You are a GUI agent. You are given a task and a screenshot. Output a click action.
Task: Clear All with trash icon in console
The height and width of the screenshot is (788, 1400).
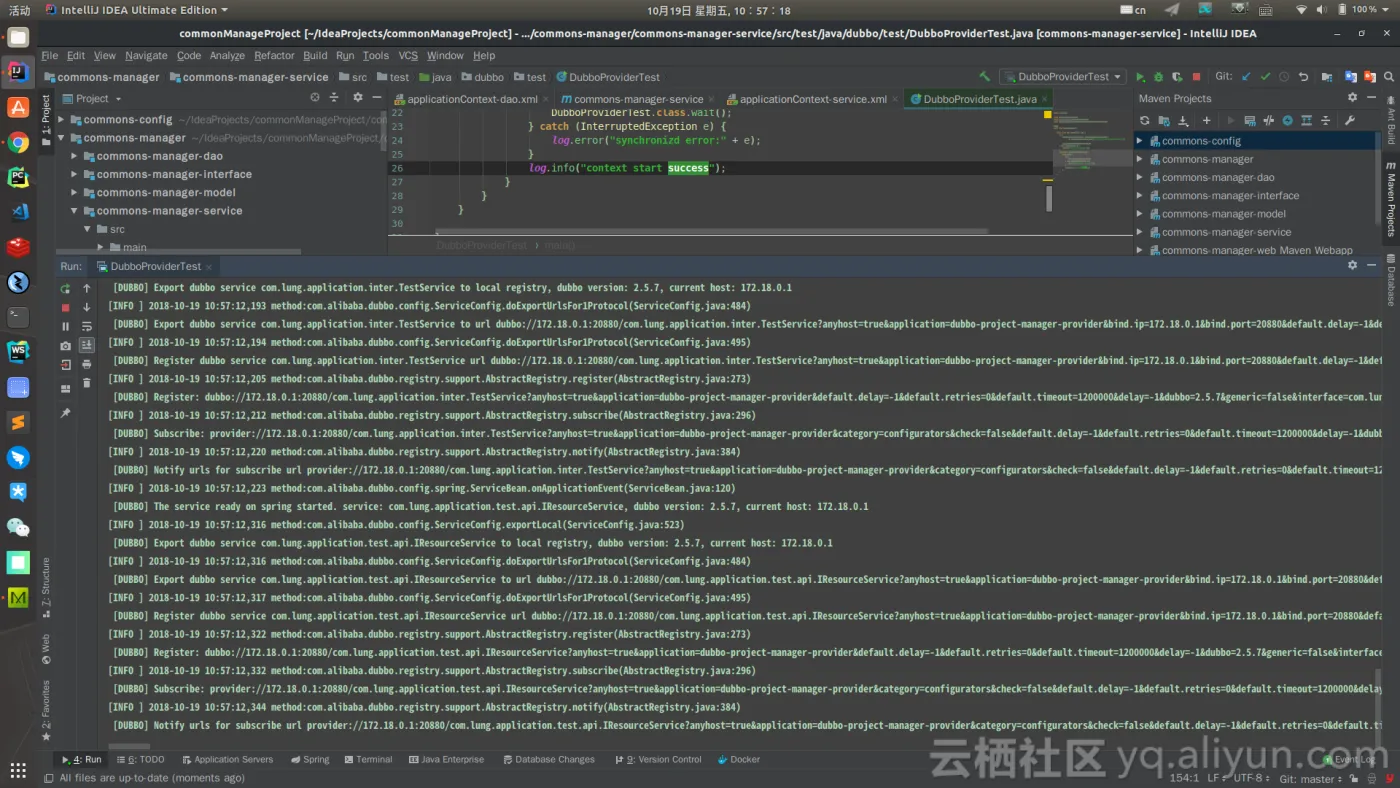87,383
